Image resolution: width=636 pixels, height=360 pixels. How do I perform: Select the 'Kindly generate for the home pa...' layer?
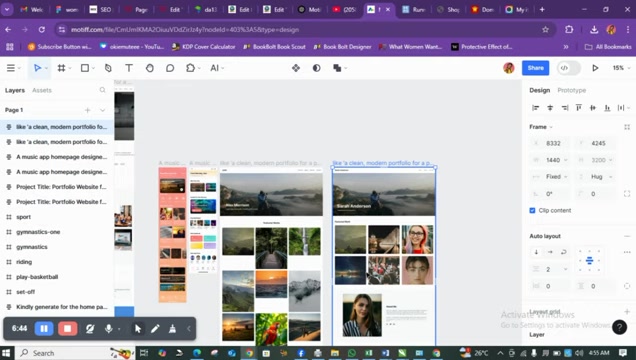coord(57,307)
